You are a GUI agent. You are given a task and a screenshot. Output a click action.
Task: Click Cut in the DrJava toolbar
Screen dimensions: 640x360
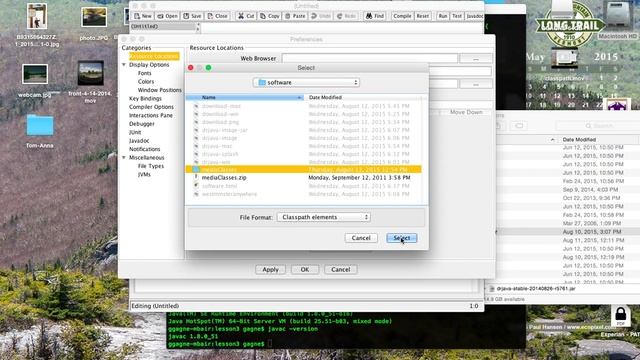(x=246, y=16)
